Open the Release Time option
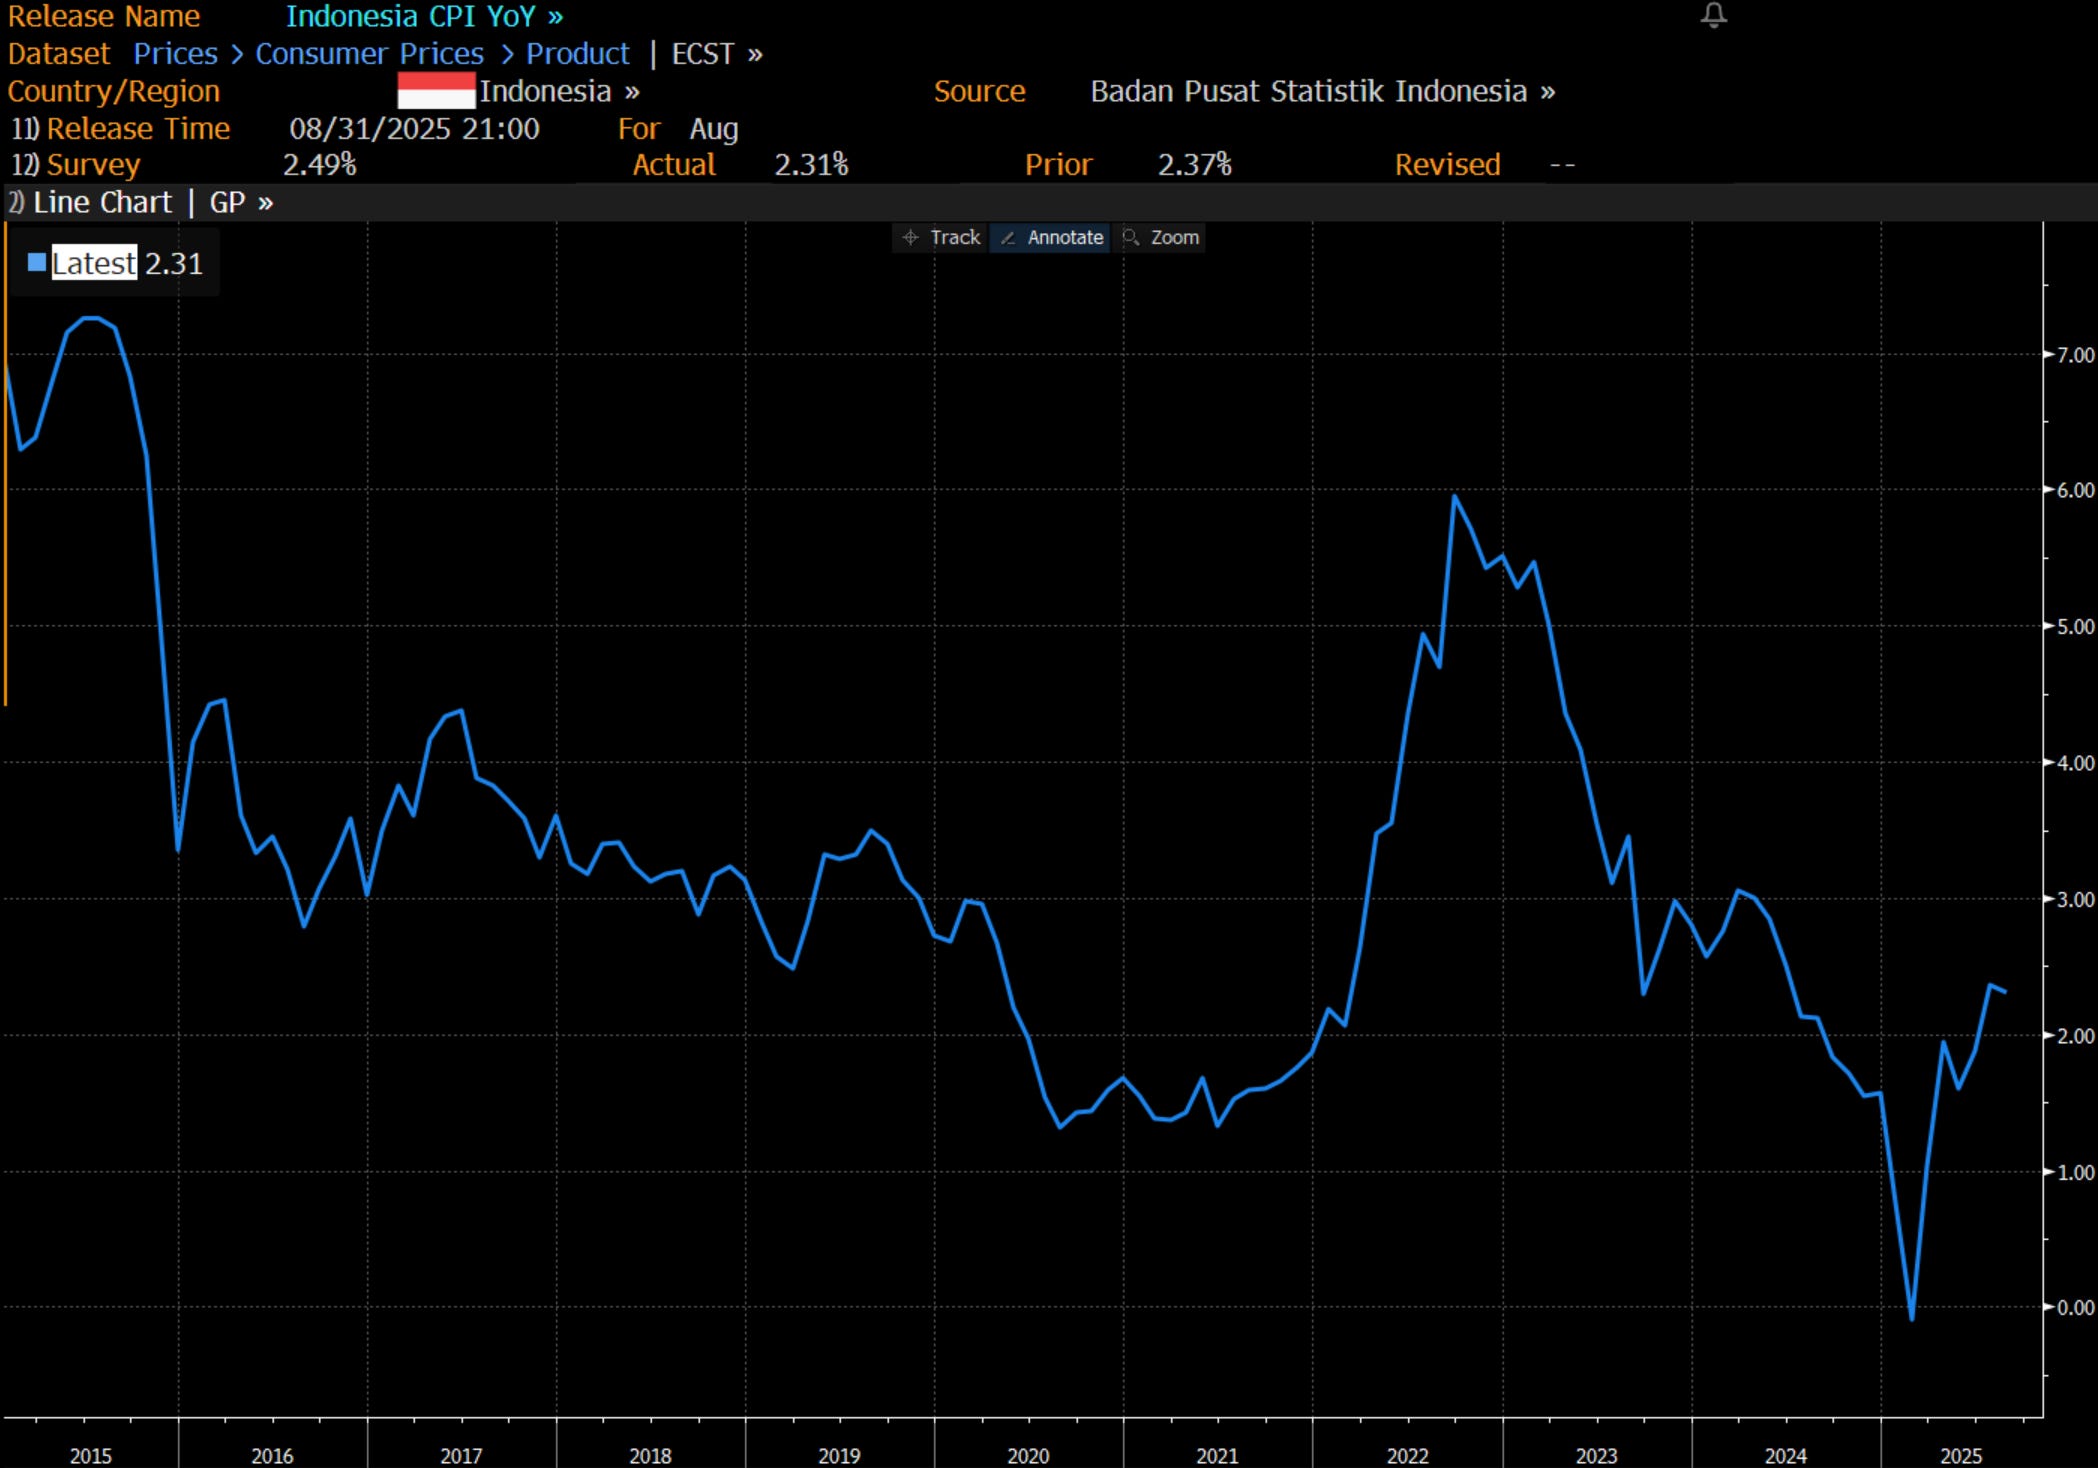The image size is (2098, 1468). click(x=137, y=129)
